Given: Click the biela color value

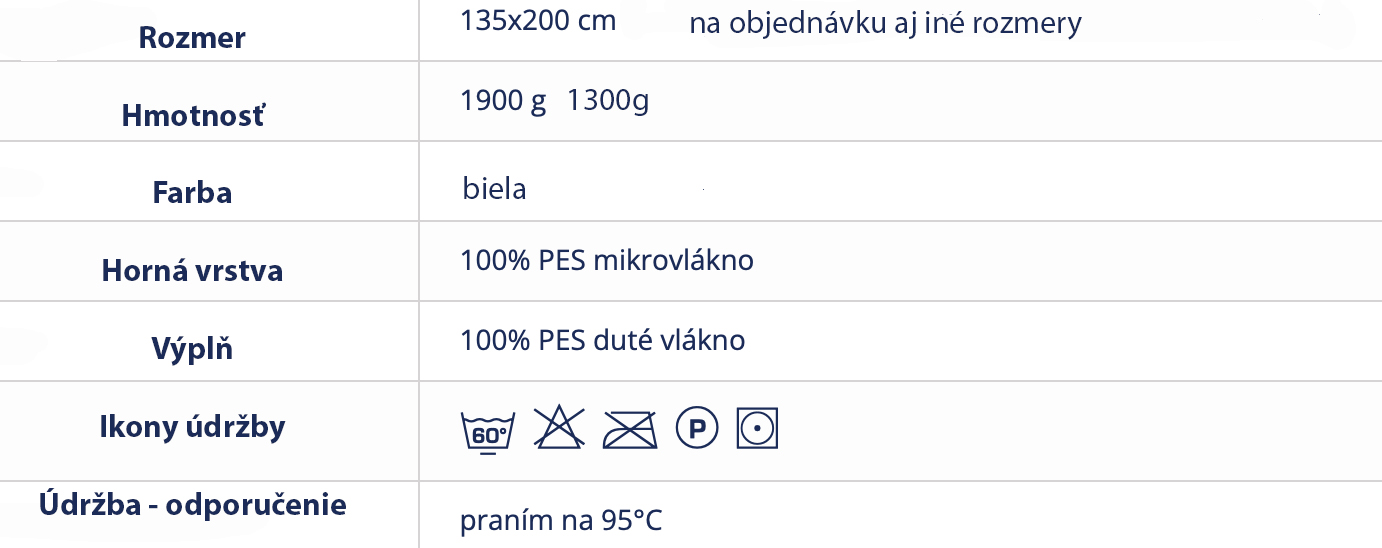Looking at the screenshot, I should (x=494, y=188).
